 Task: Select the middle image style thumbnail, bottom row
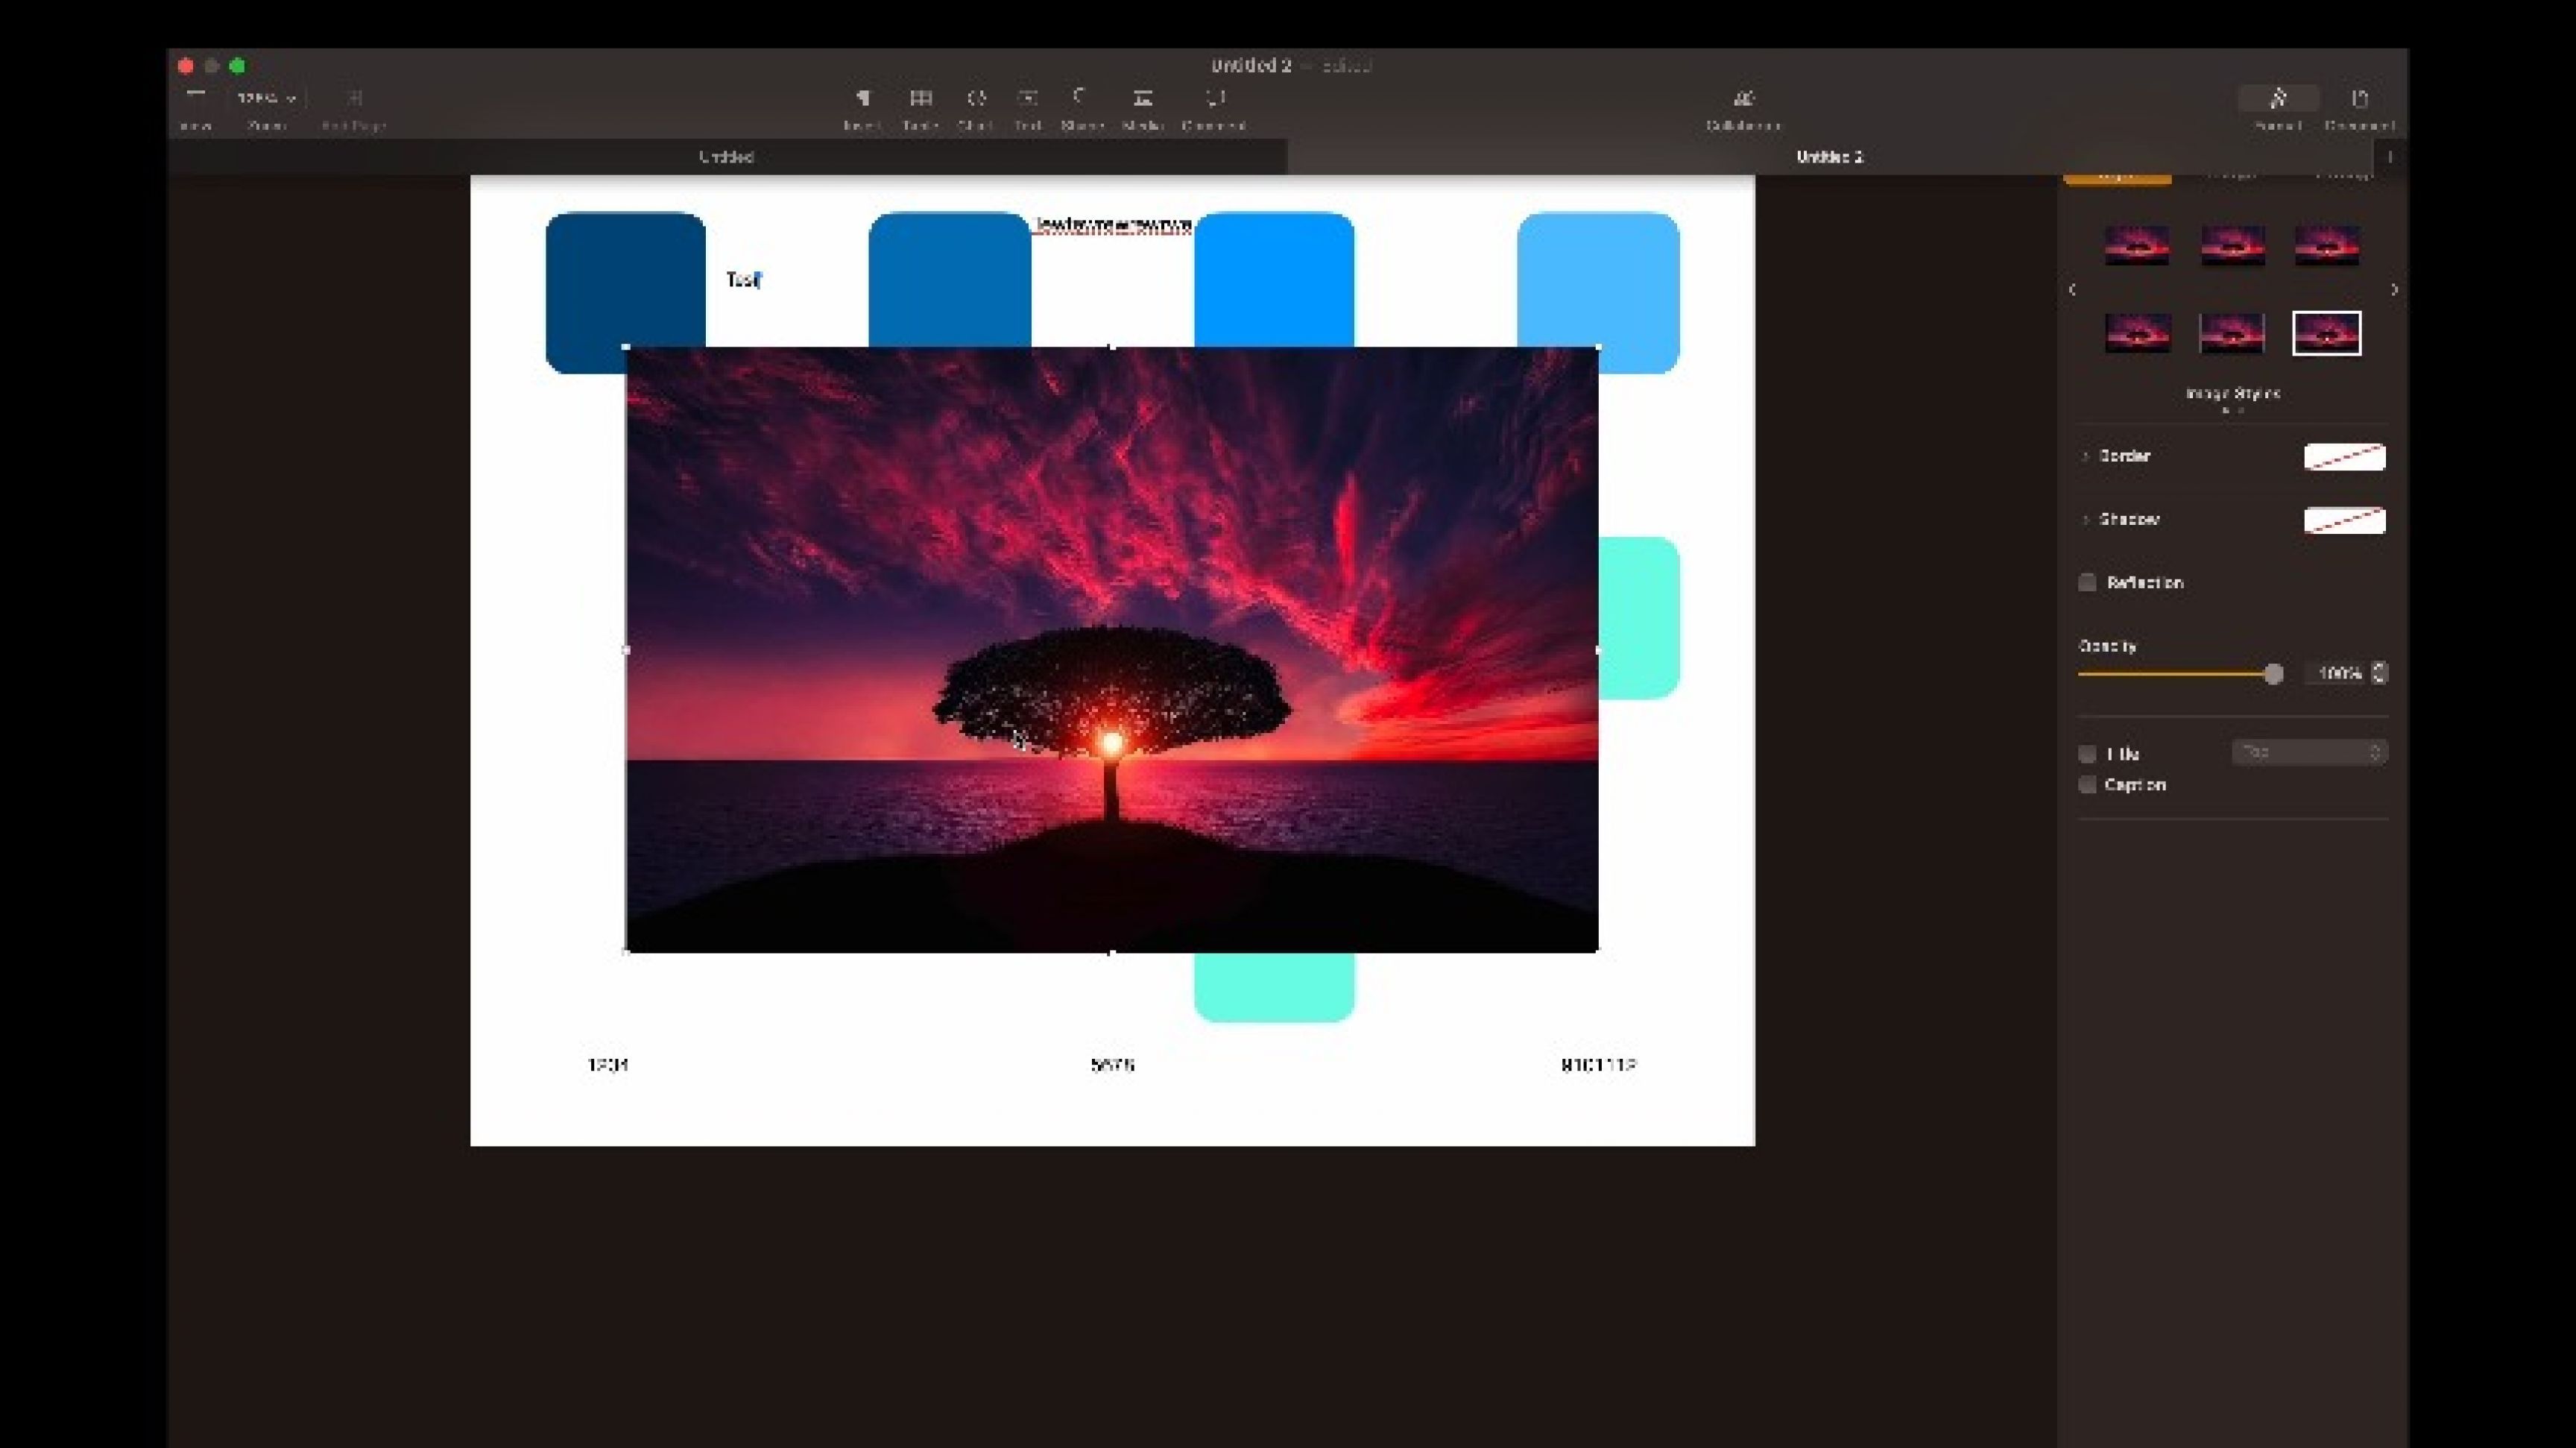tap(2232, 333)
